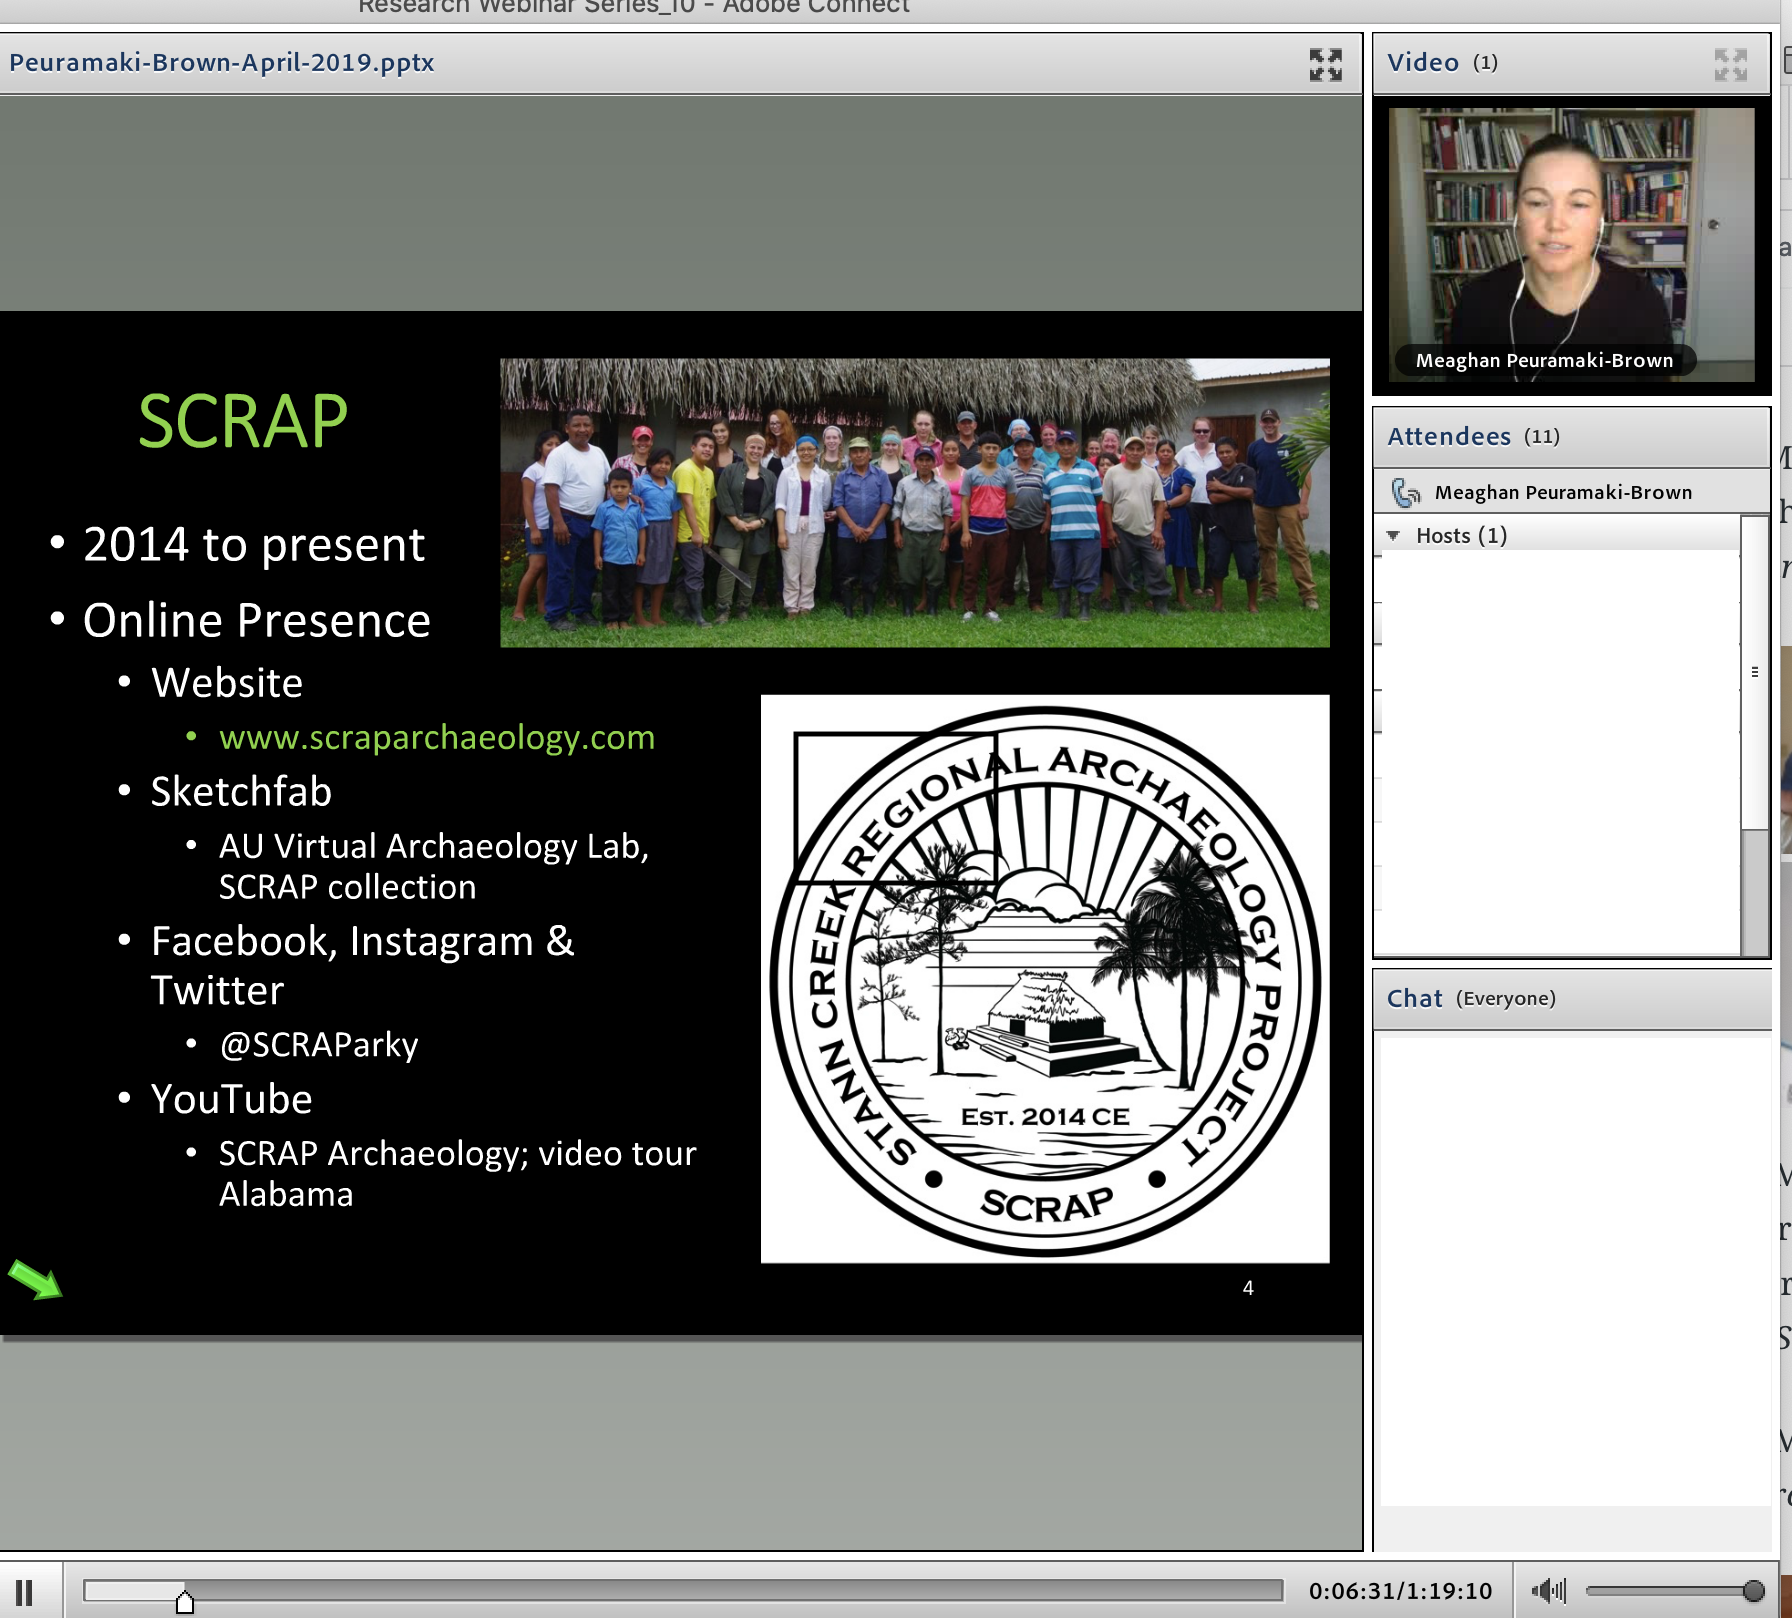Click the phone audio icon beside Meaghan
The height and width of the screenshot is (1618, 1792).
(x=1406, y=492)
